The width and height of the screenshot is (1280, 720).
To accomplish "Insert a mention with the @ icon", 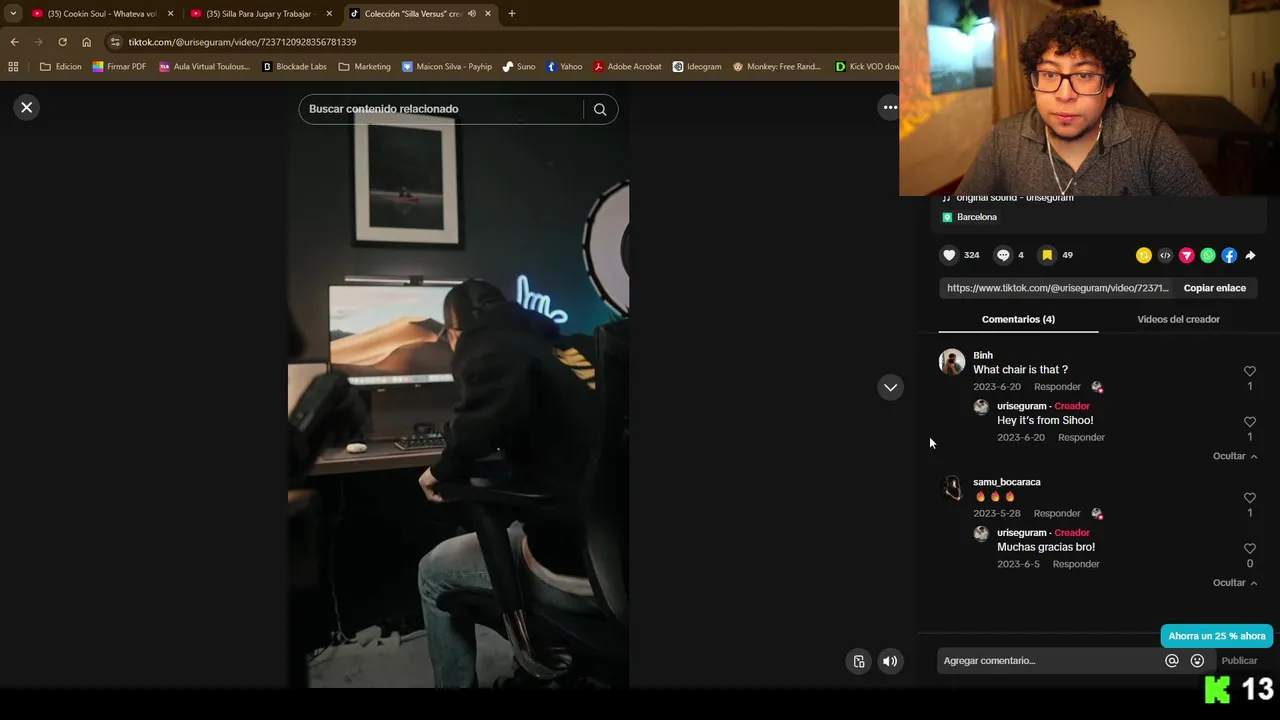I will tap(1172, 661).
